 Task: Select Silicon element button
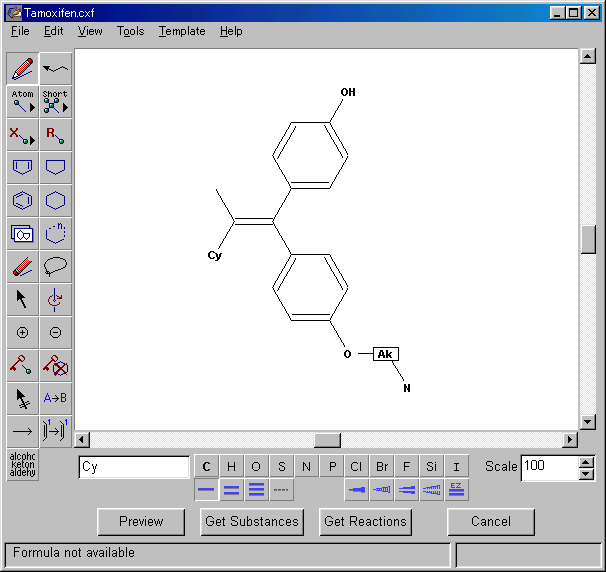tap(431, 466)
